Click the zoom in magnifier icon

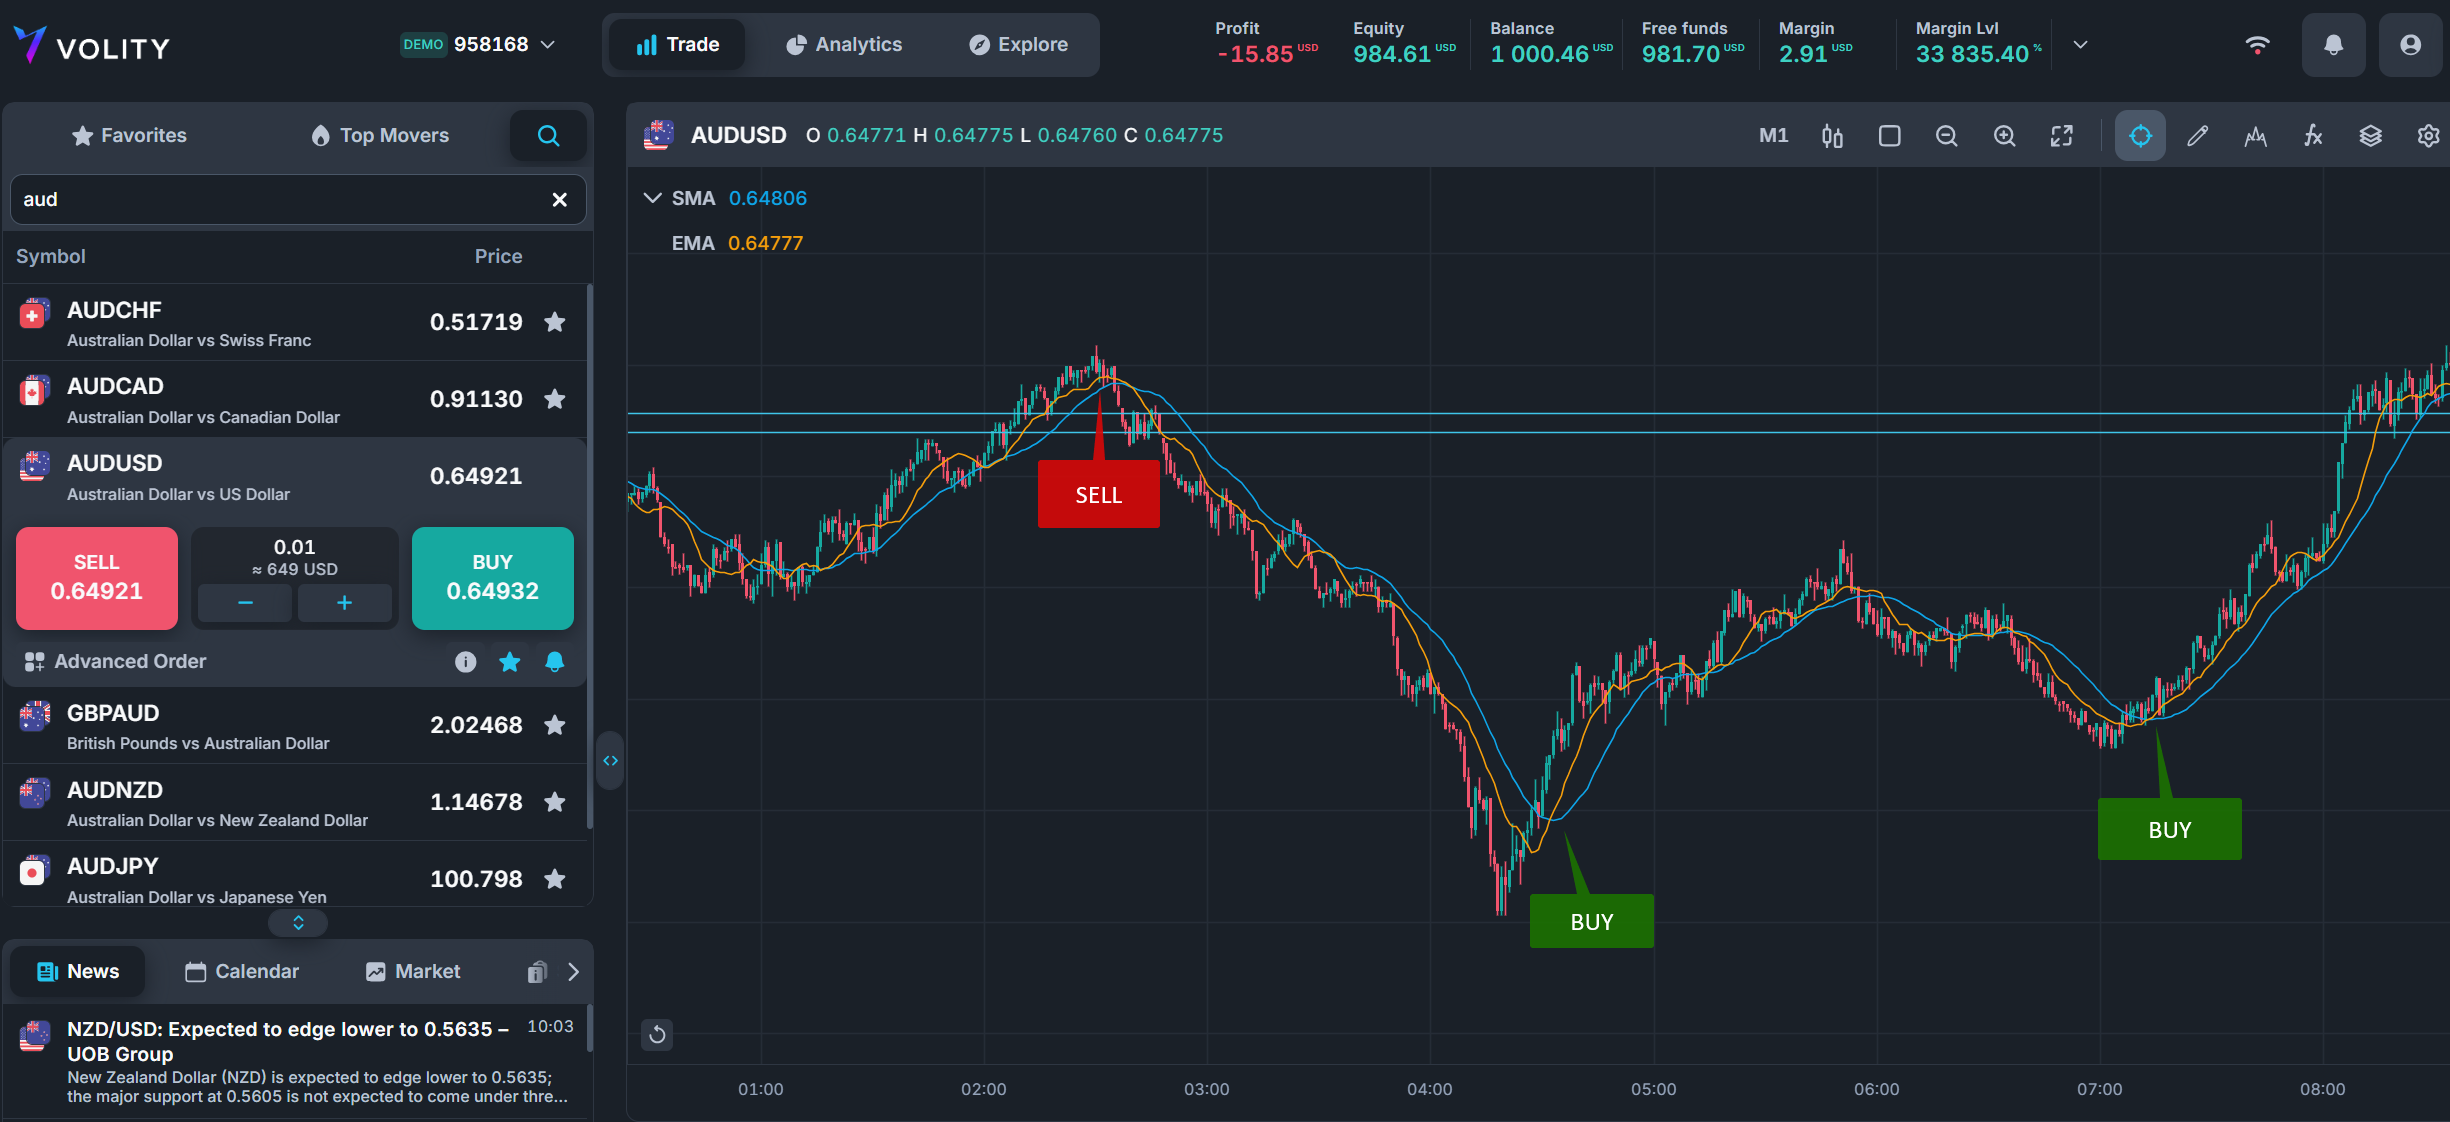[2004, 136]
